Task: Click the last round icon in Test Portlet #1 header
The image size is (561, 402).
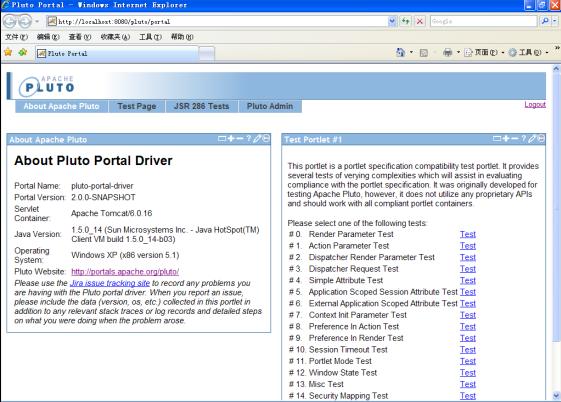Action: pos(541,138)
